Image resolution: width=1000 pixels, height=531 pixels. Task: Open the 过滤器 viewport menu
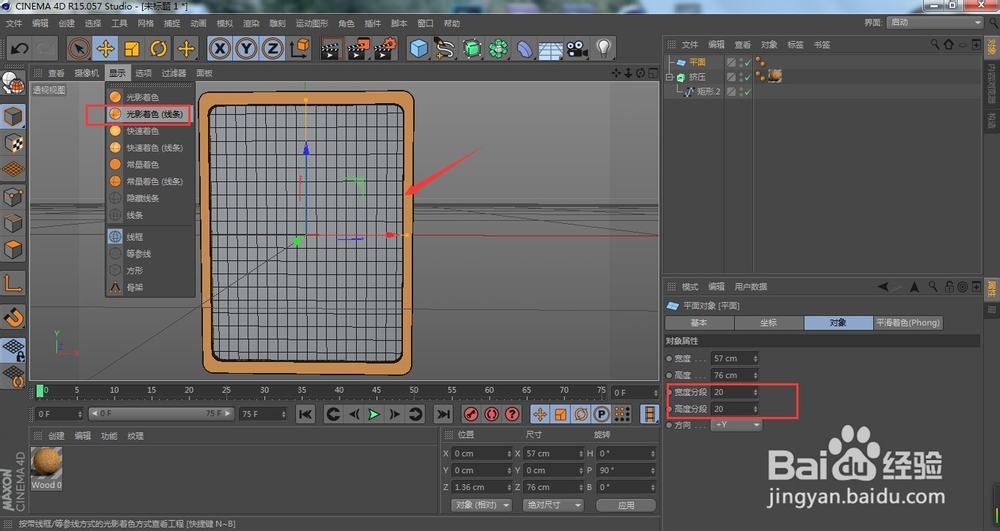pos(173,73)
